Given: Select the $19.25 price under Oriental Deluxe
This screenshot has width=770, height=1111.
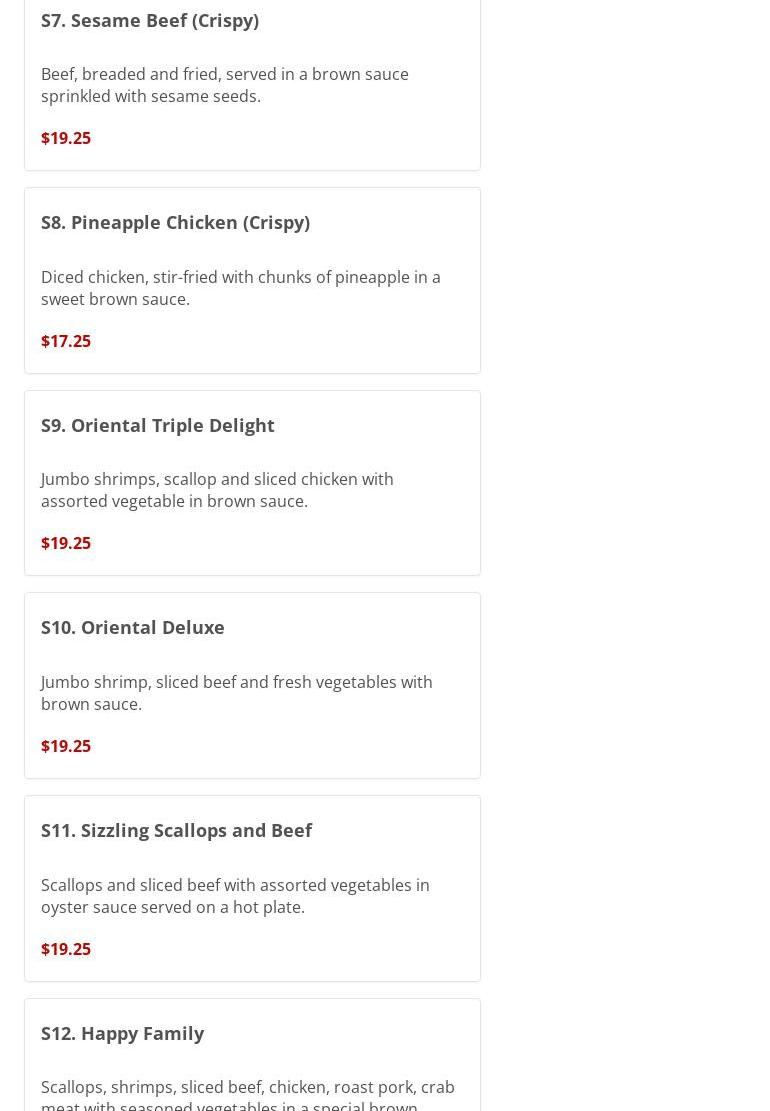Looking at the screenshot, I should 66,746.
